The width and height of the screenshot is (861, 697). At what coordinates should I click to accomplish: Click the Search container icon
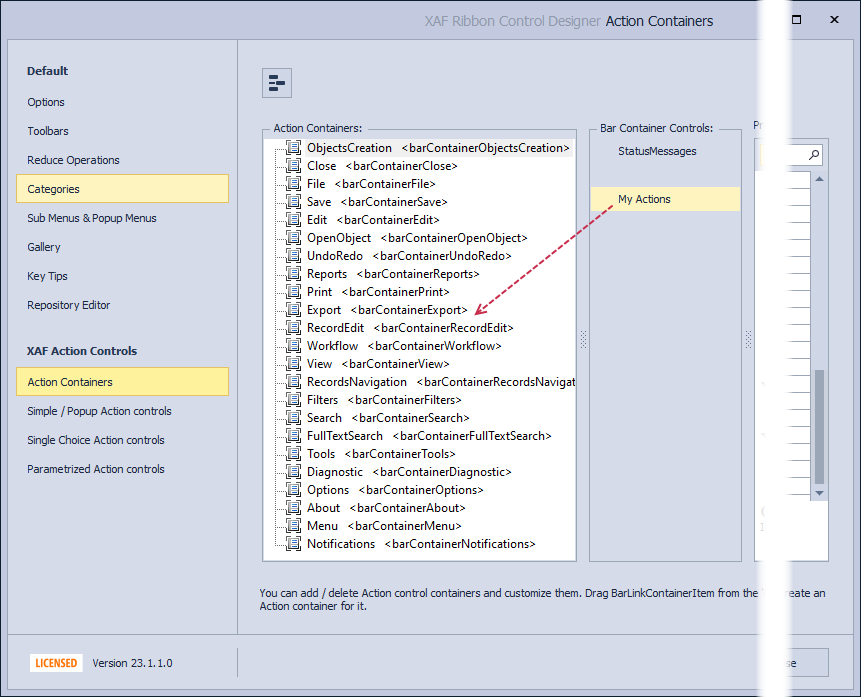[x=294, y=418]
